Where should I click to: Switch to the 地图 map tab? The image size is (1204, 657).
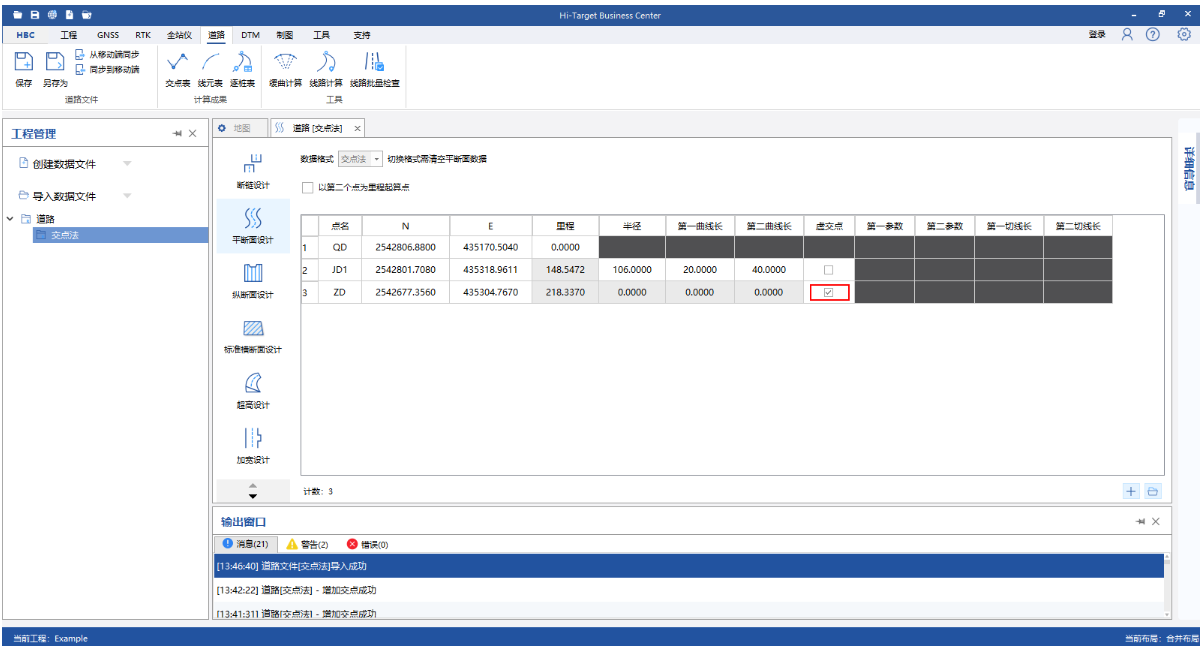coord(241,128)
